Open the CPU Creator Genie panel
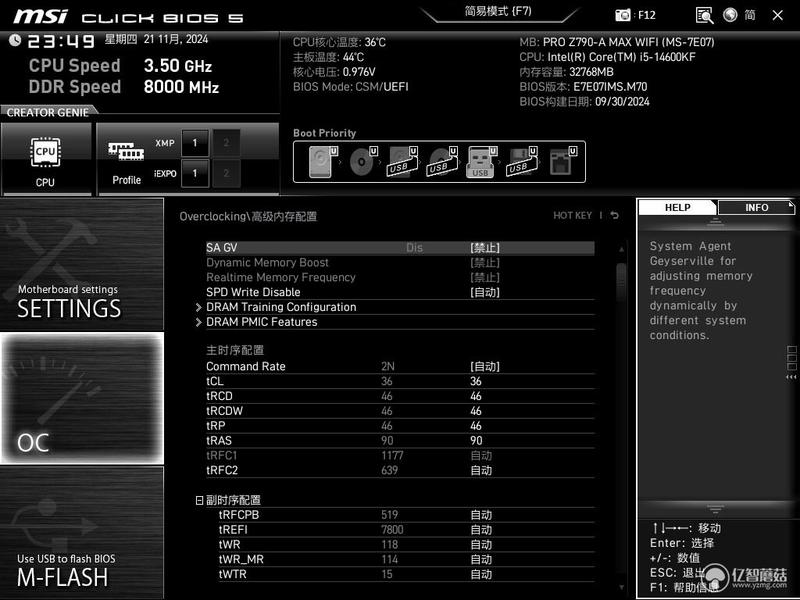This screenshot has height=600, width=800. (x=46, y=159)
